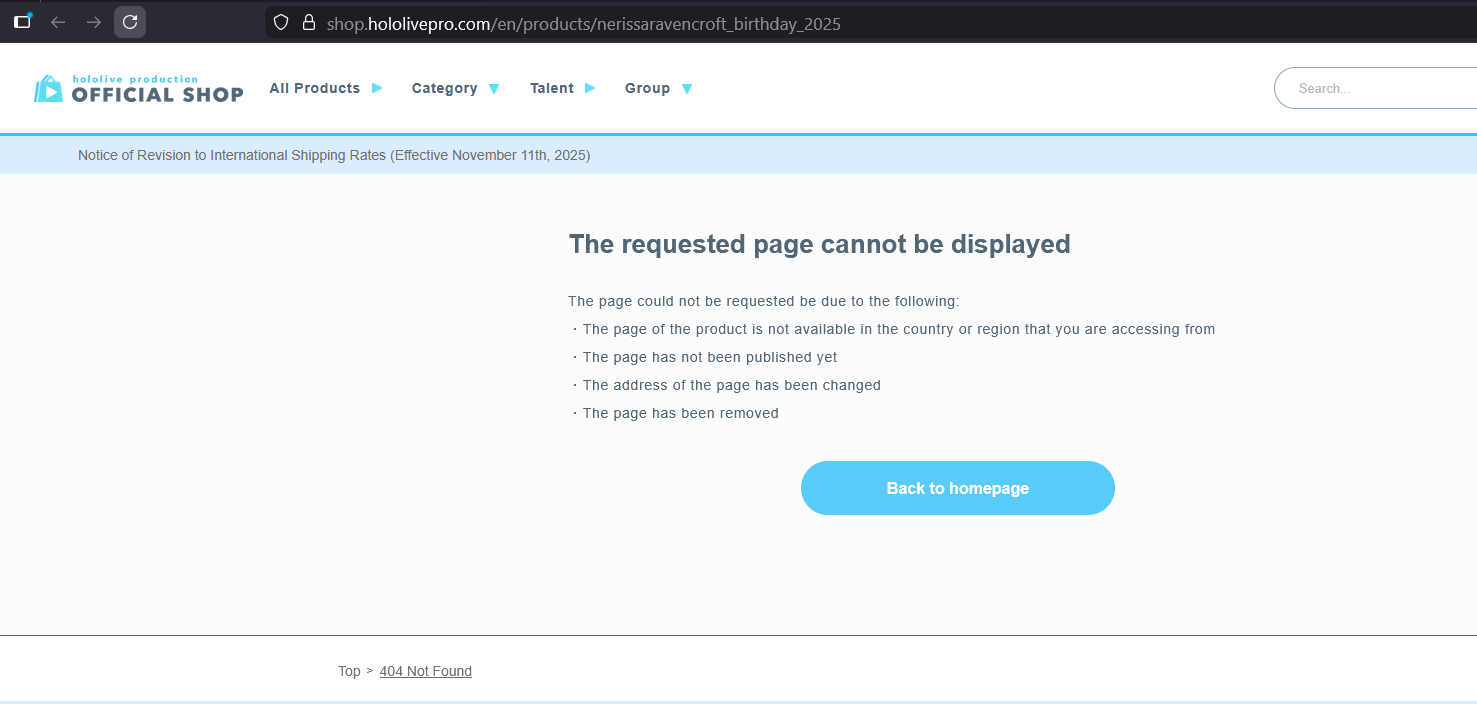The height and width of the screenshot is (704, 1477).
Task: Click the browser back arrow
Action: [58, 22]
